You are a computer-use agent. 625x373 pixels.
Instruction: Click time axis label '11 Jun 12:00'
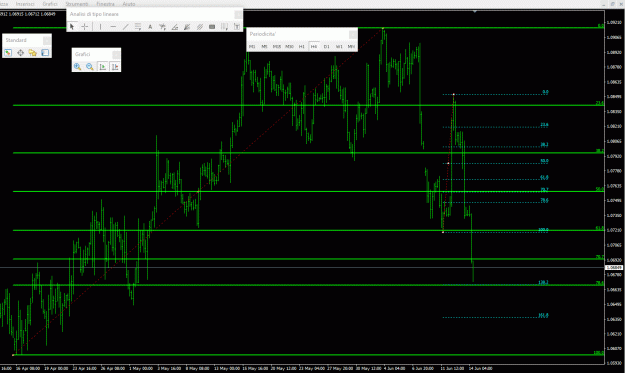pos(452,369)
